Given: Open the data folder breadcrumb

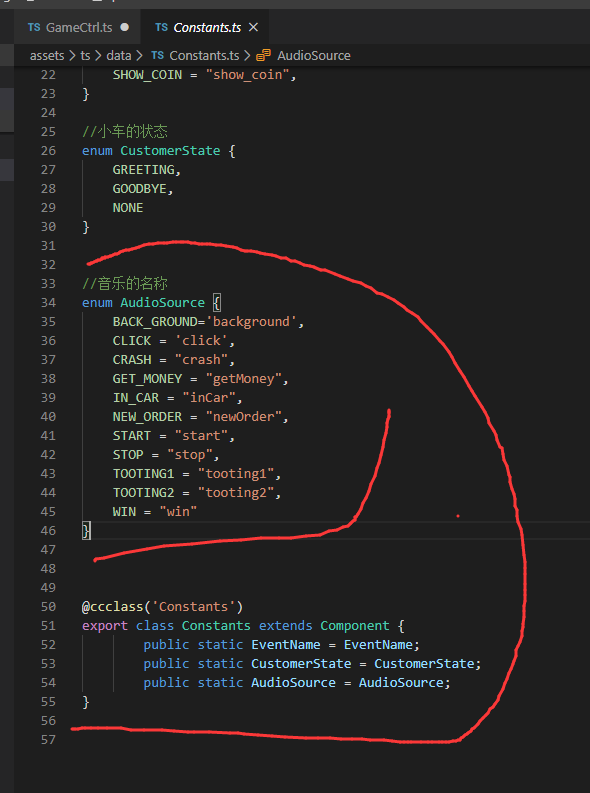Looking at the screenshot, I should 119,56.
